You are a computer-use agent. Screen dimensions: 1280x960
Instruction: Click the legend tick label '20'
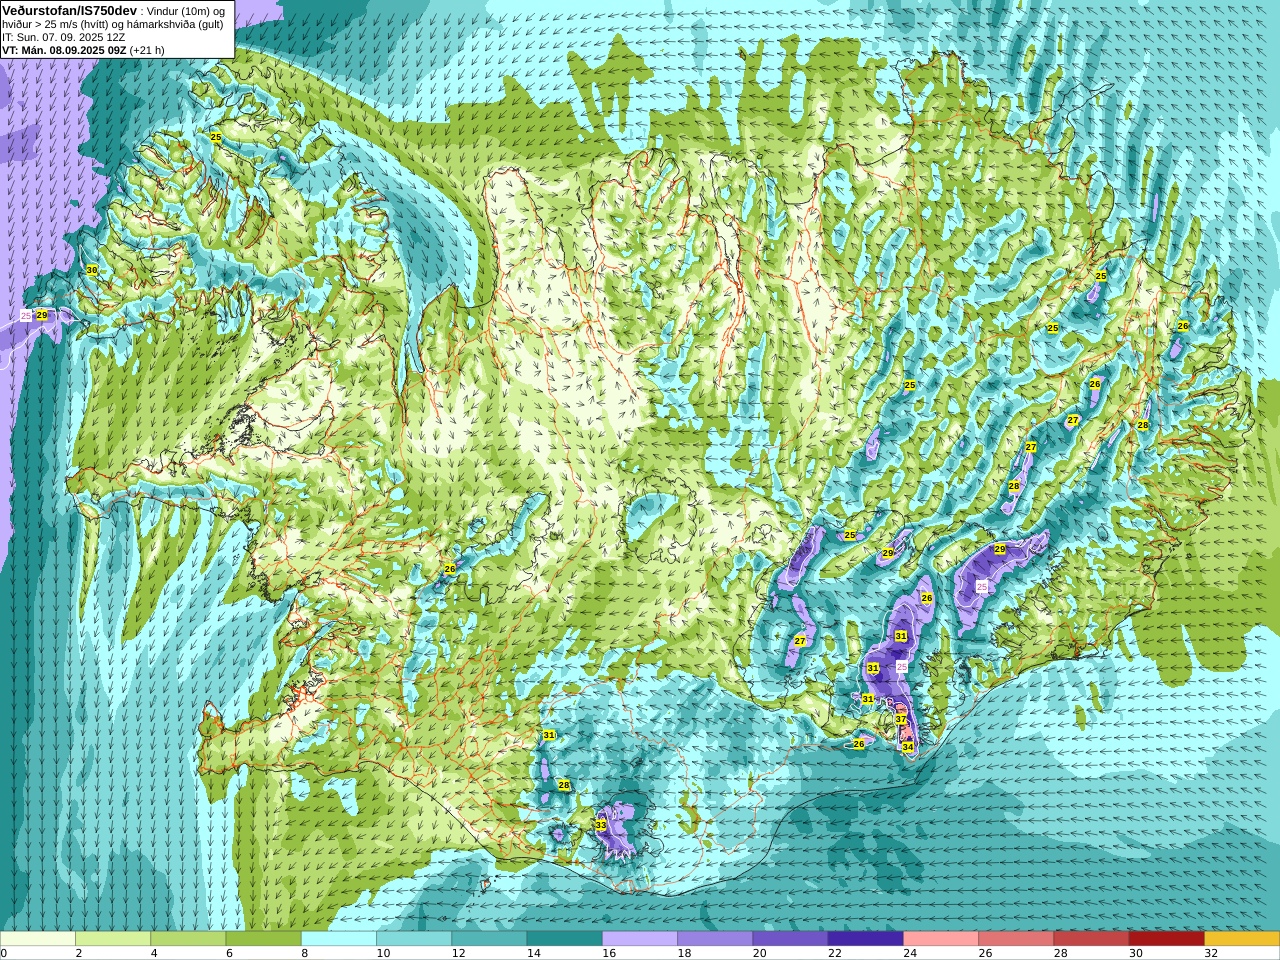coord(760,953)
